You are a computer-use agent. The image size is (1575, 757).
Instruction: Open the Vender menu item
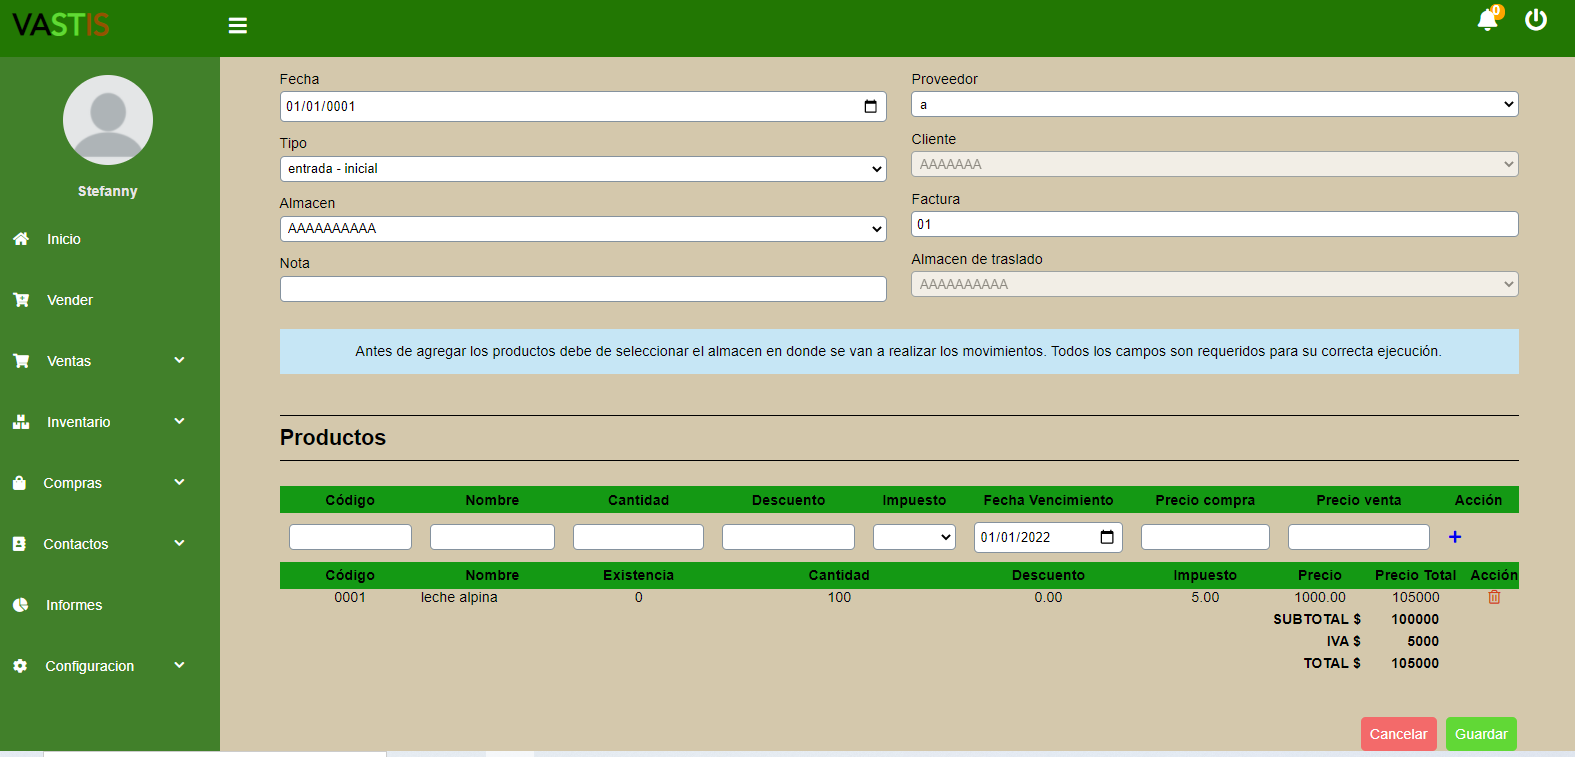(x=70, y=300)
